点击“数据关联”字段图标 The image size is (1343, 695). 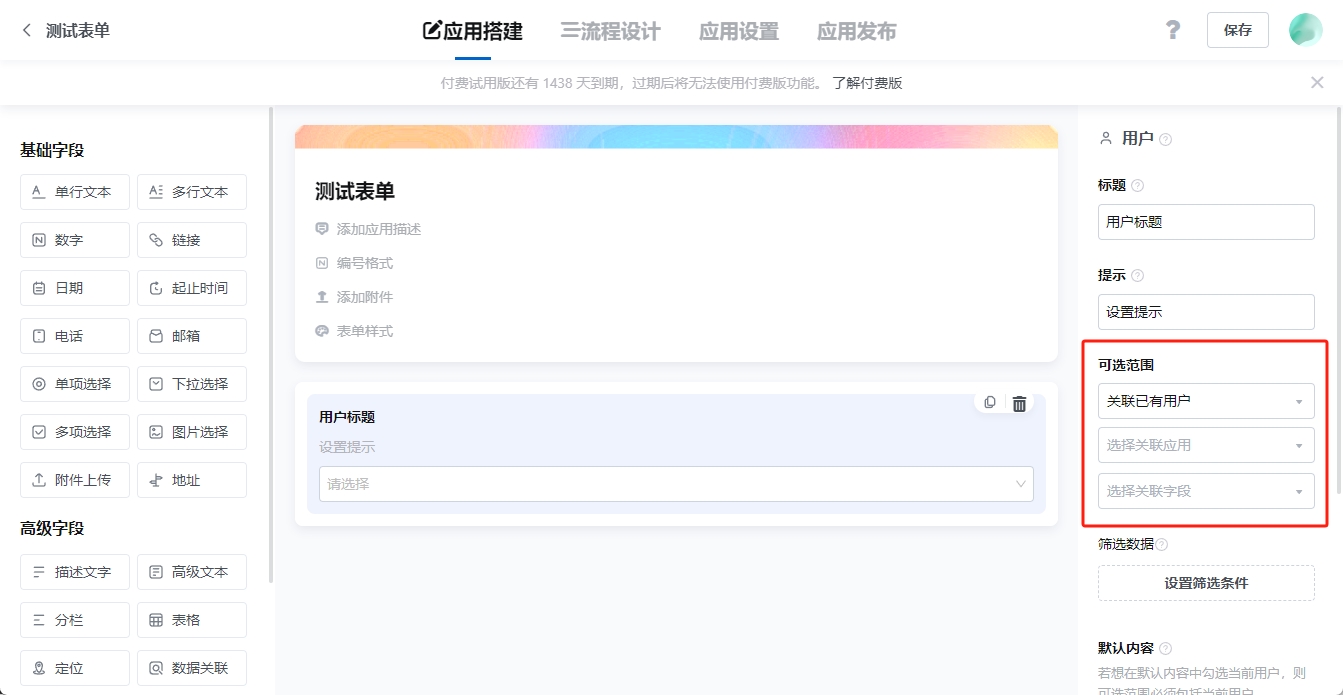pos(191,667)
